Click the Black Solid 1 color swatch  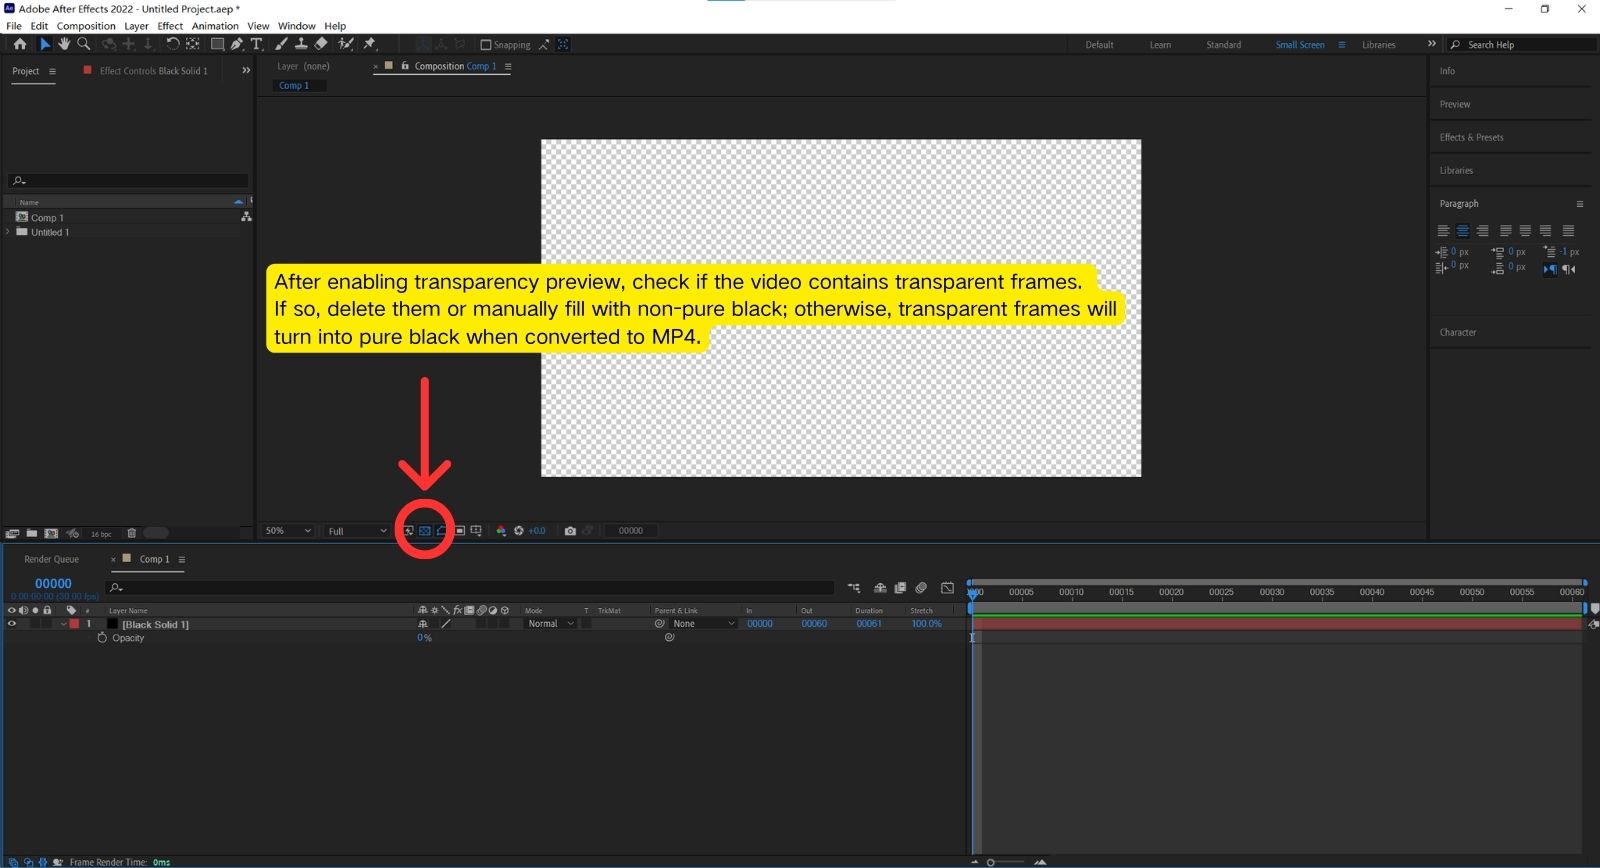(74, 624)
